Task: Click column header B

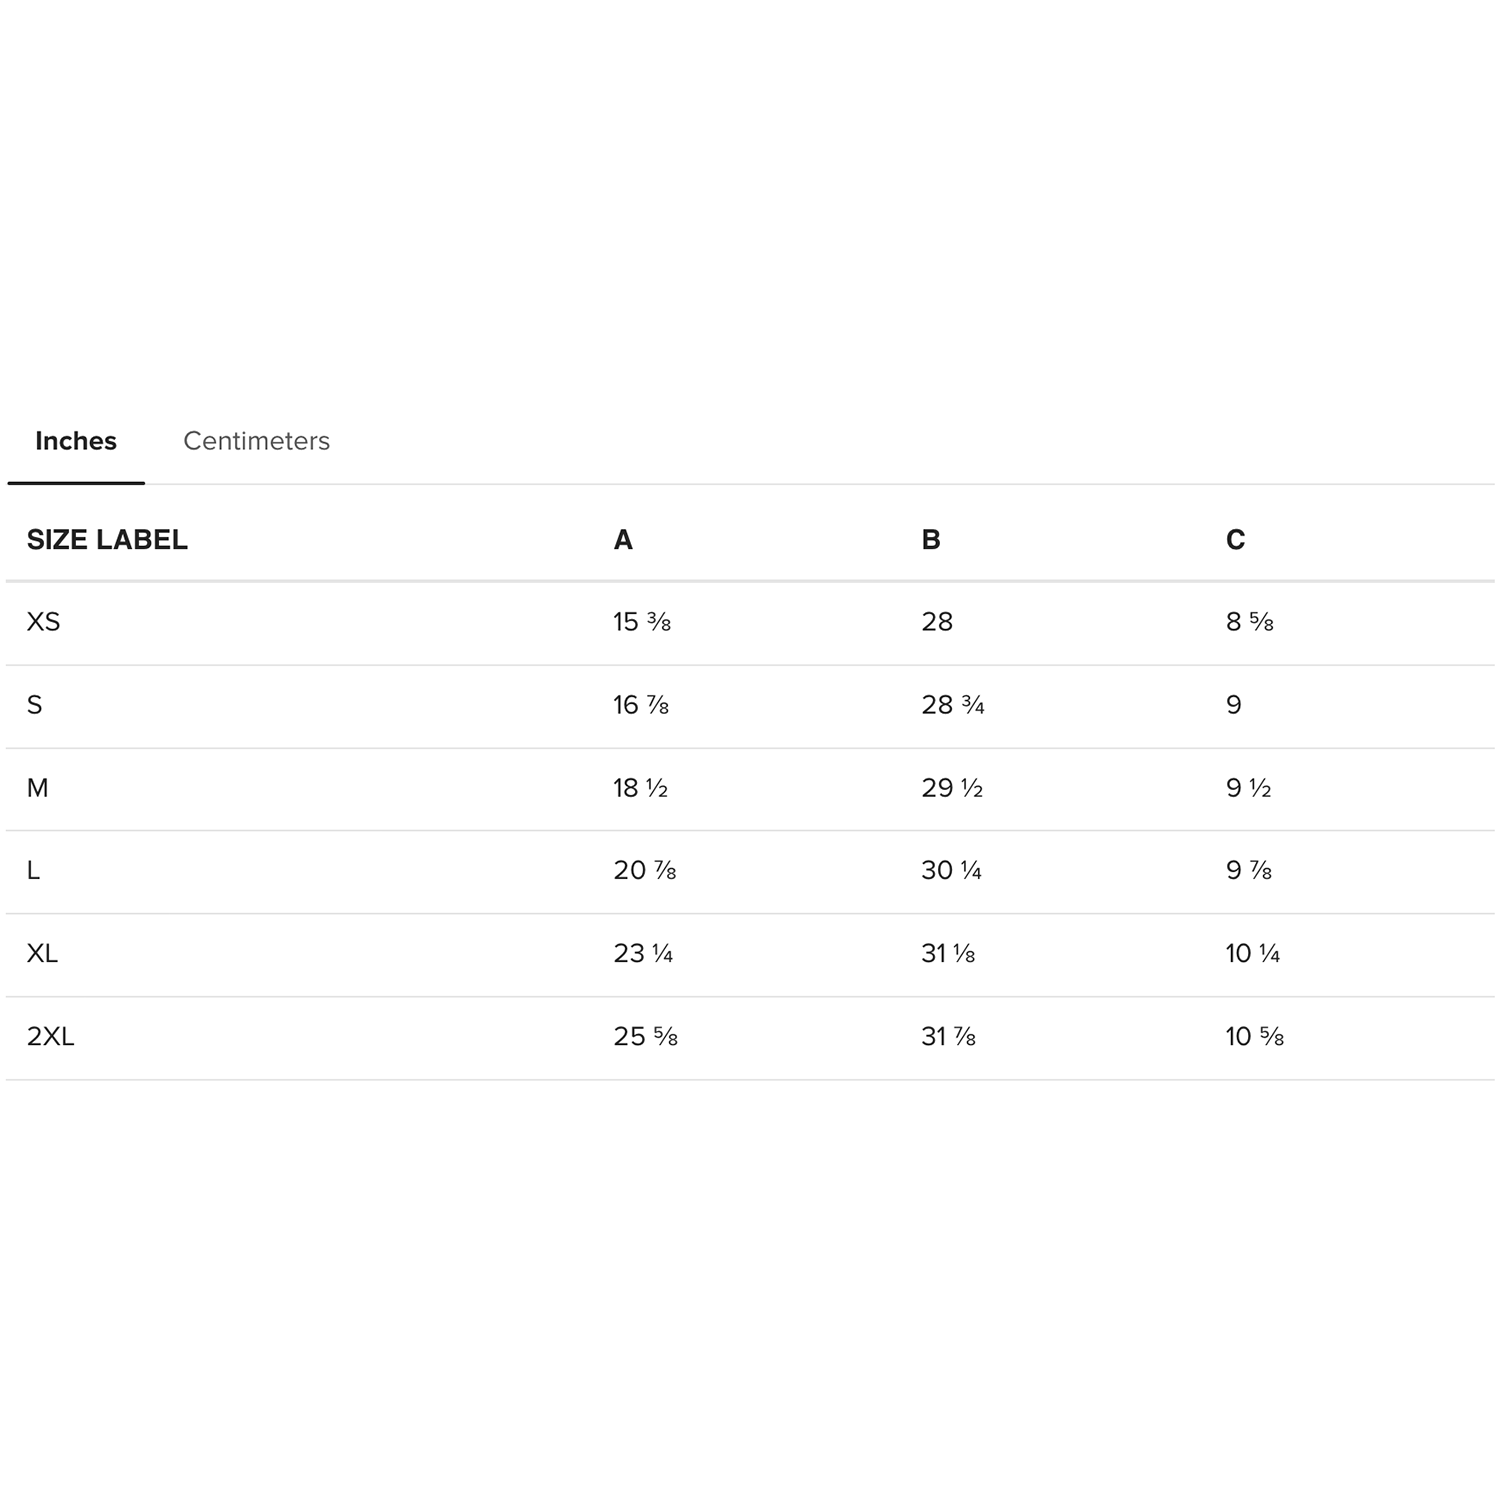Action: pos(931,540)
